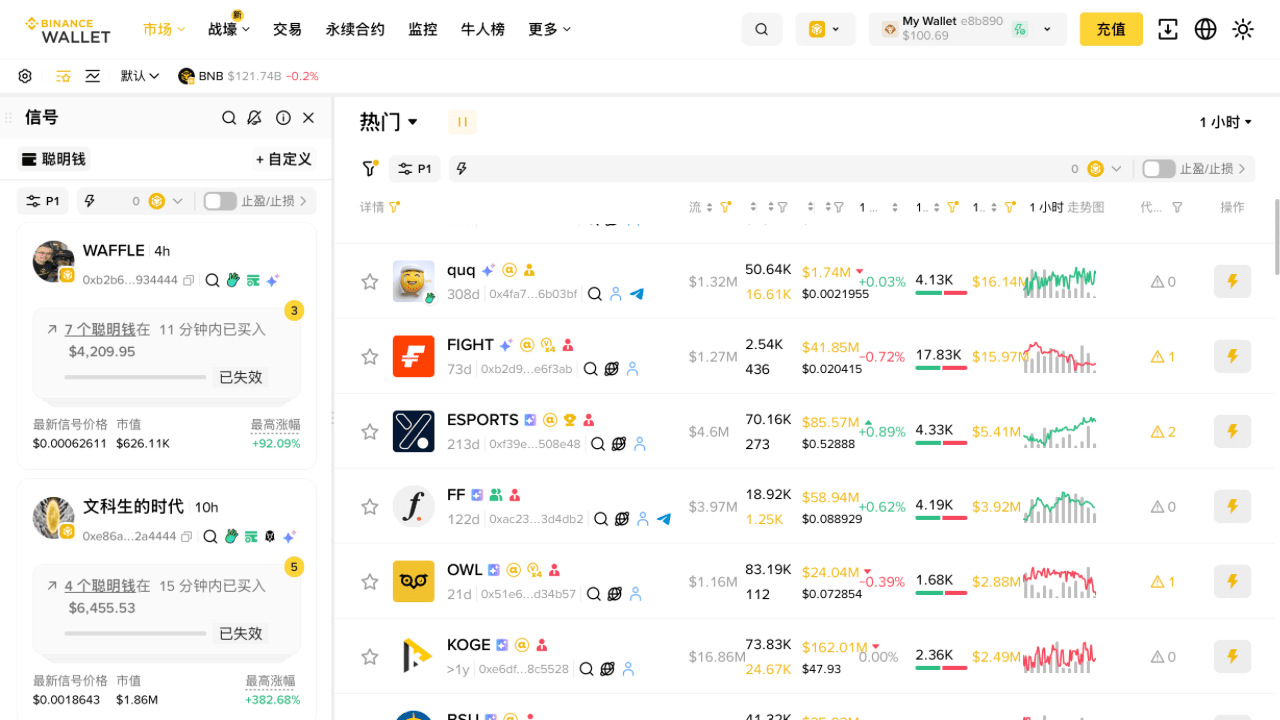The width and height of the screenshot is (1280, 720).
Task: Open the 1 小时 timeframe dropdown
Action: point(1226,122)
